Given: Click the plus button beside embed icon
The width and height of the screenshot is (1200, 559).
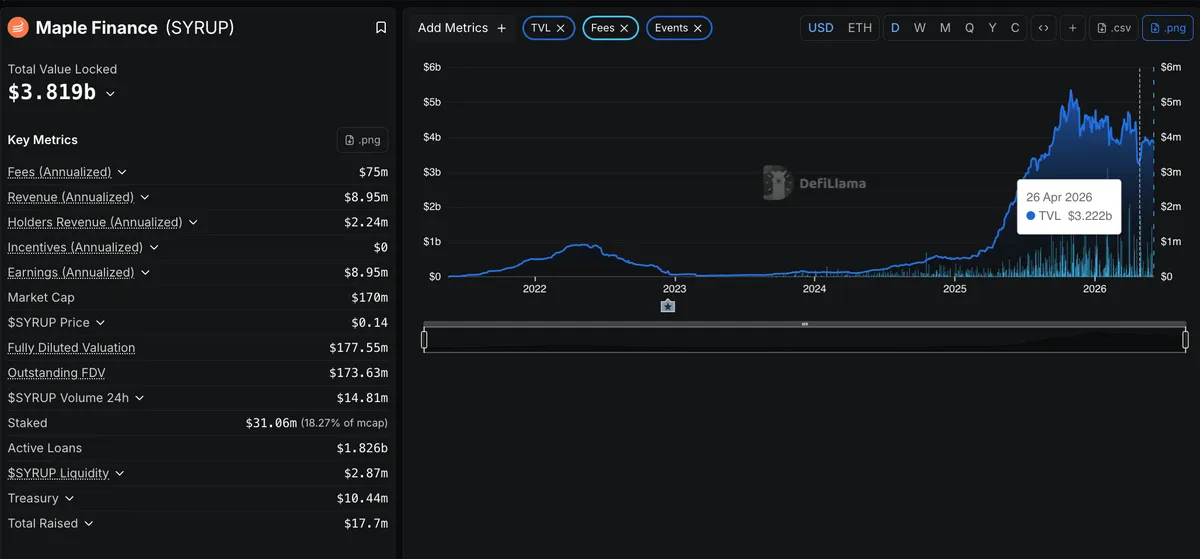Looking at the screenshot, I should pyautogui.click(x=1072, y=28).
